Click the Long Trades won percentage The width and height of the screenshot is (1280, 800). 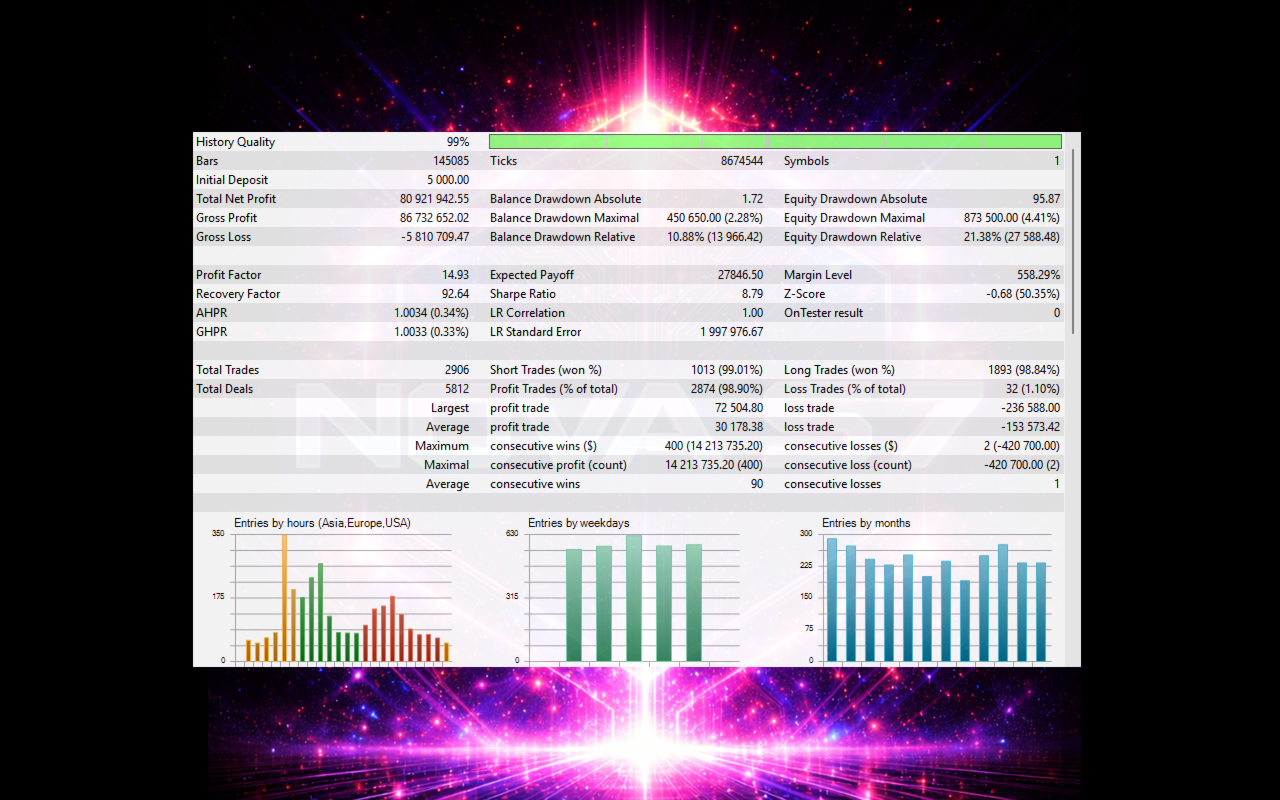click(1019, 369)
